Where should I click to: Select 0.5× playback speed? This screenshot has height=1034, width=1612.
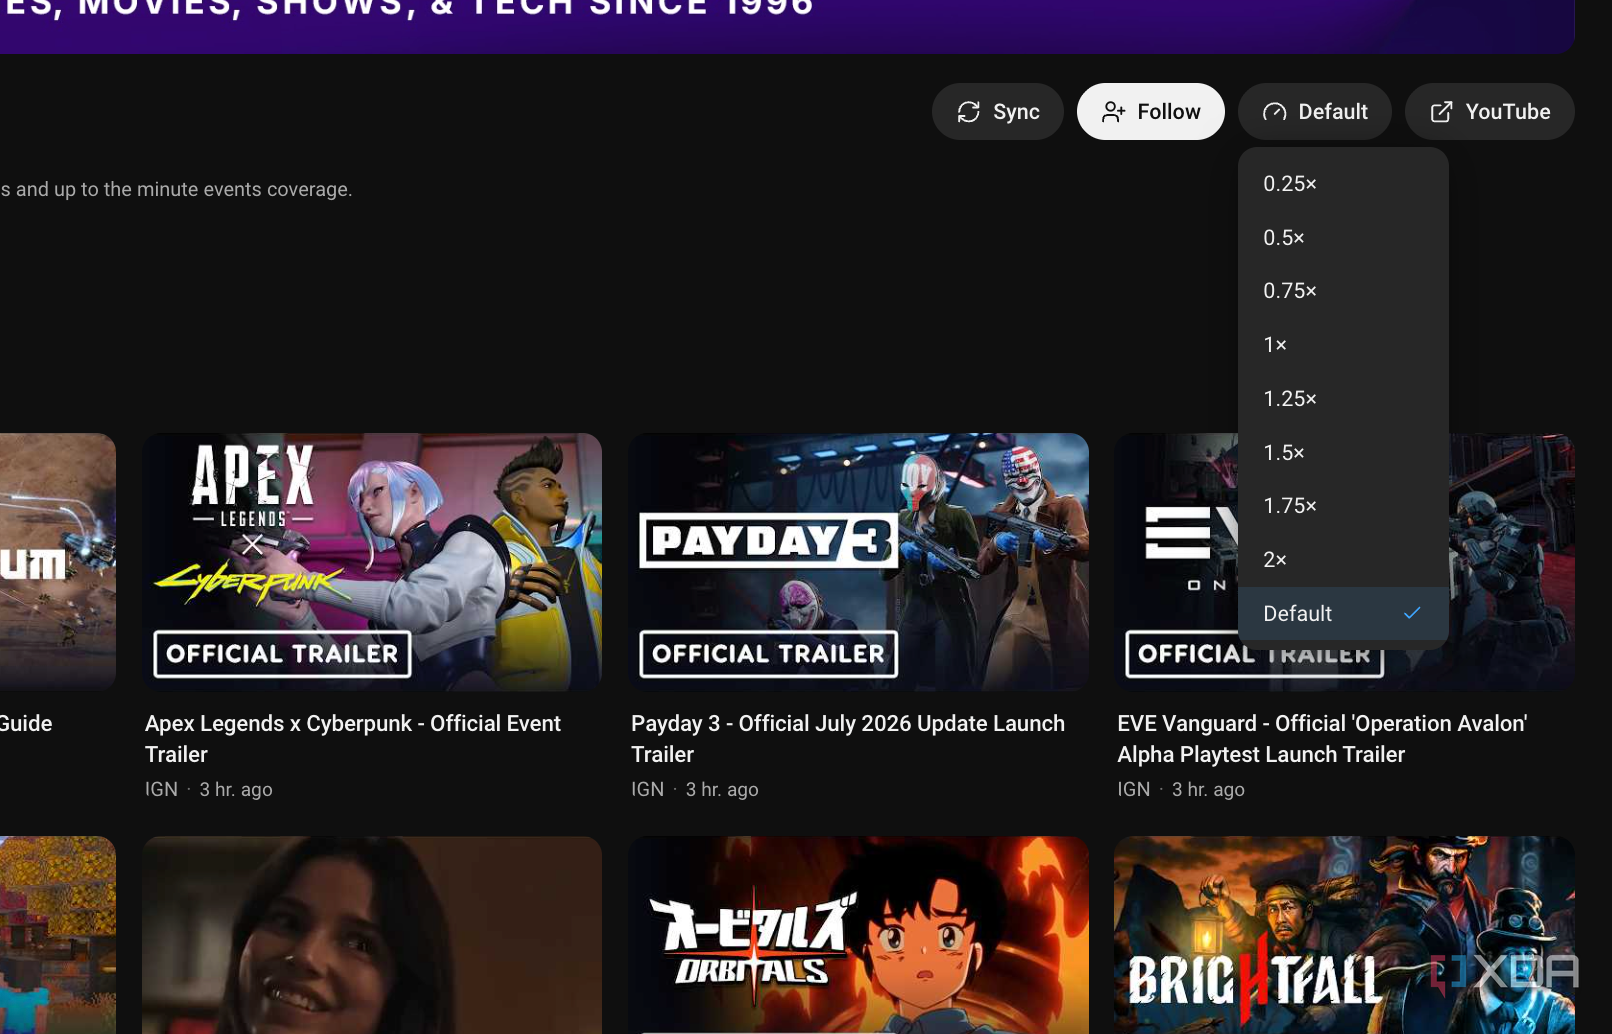tap(1343, 237)
